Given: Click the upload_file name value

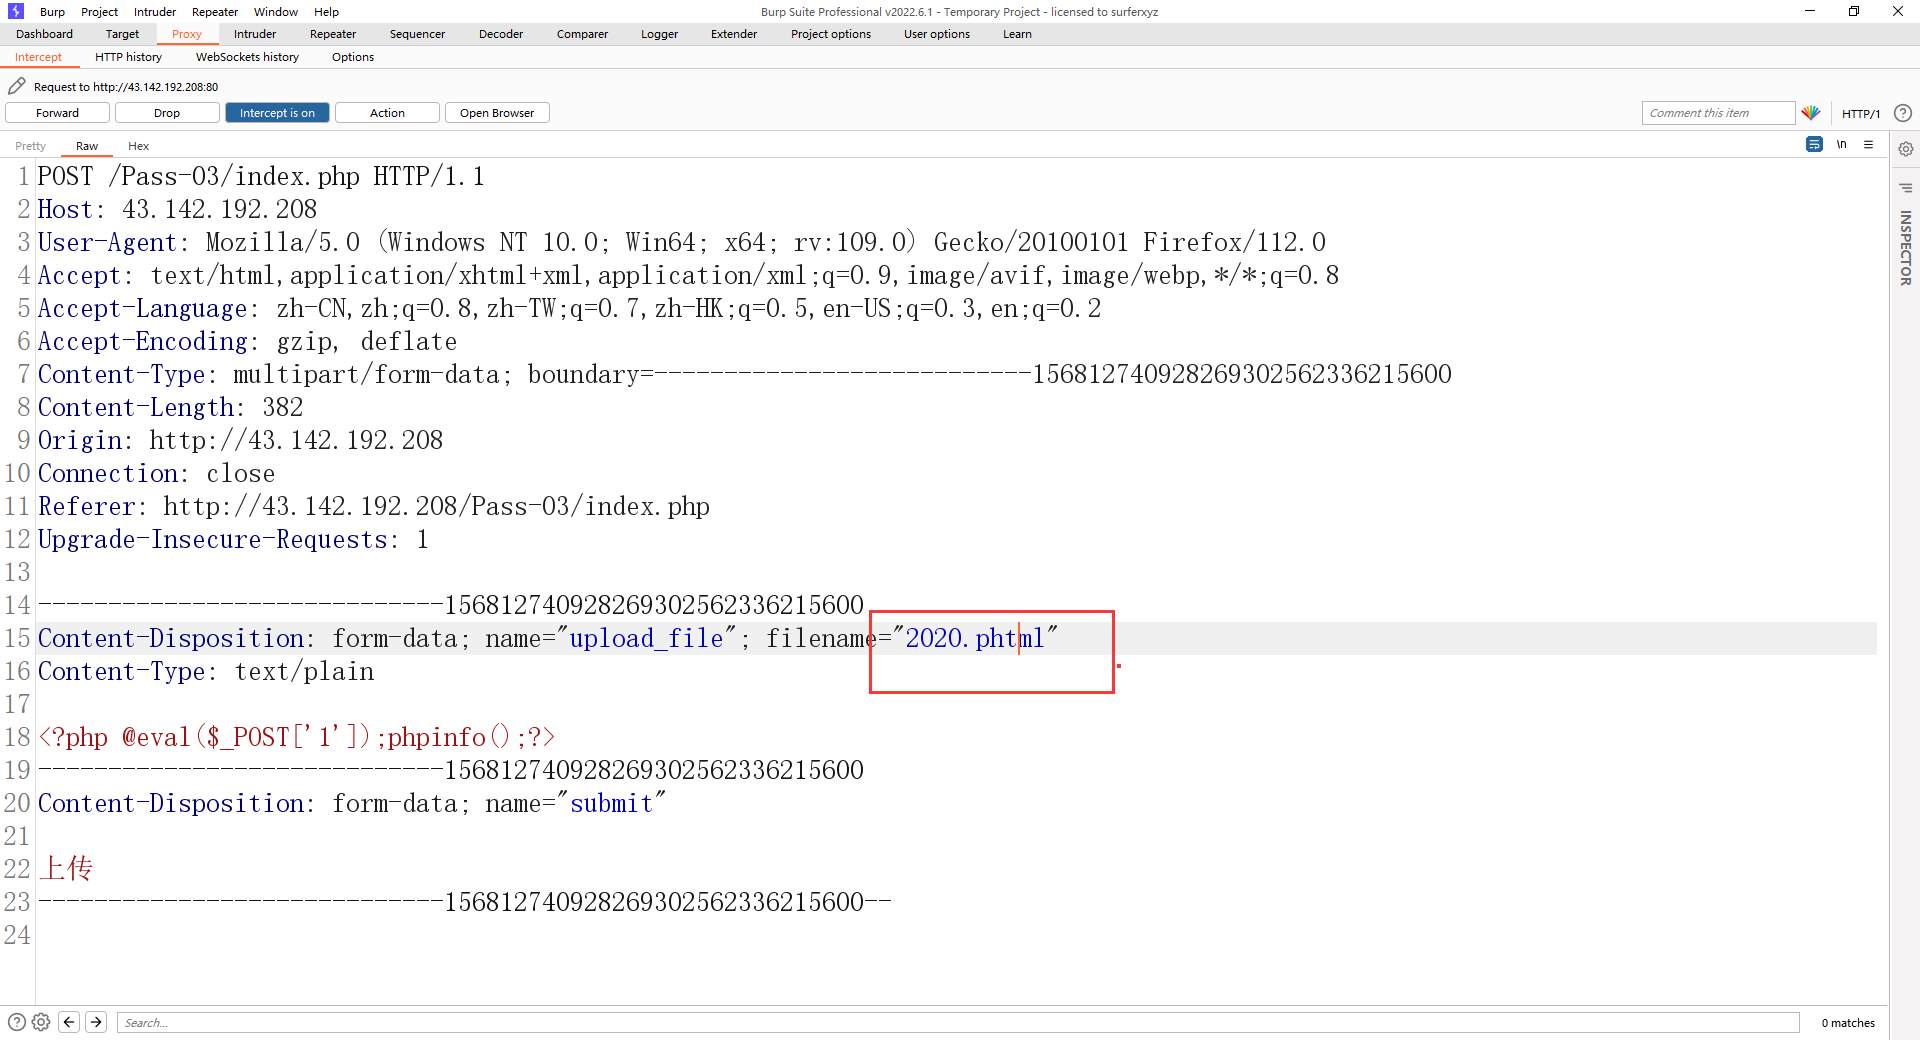Looking at the screenshot, I should [x=646, y=638].
